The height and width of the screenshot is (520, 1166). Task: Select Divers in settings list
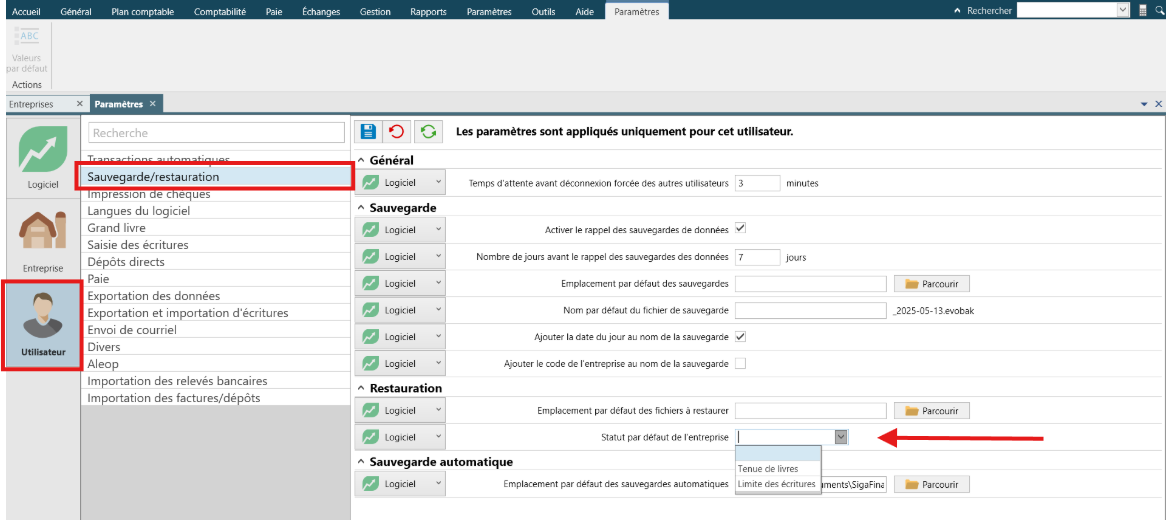(215, 347)
